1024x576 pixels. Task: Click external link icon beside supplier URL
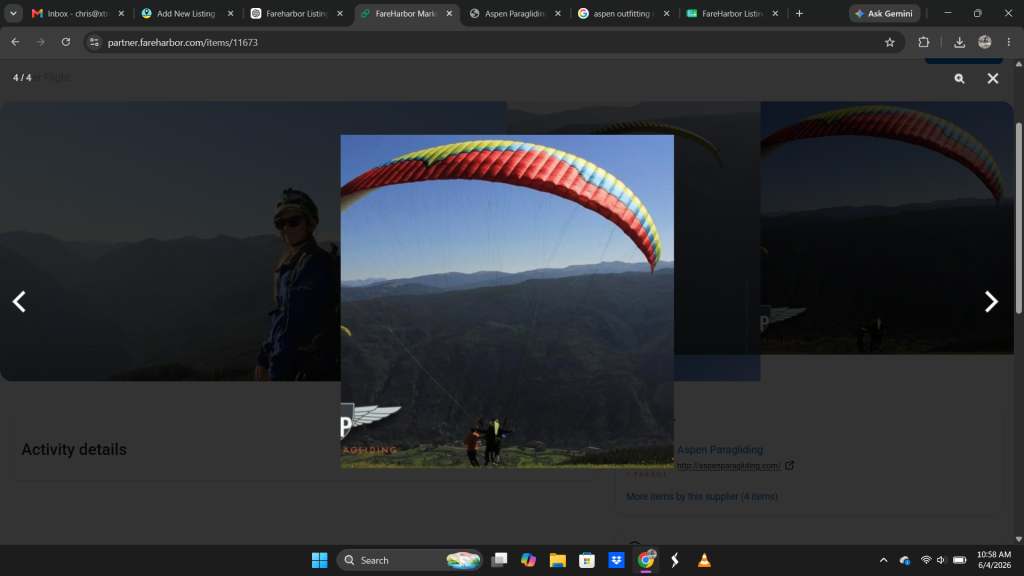790,465
